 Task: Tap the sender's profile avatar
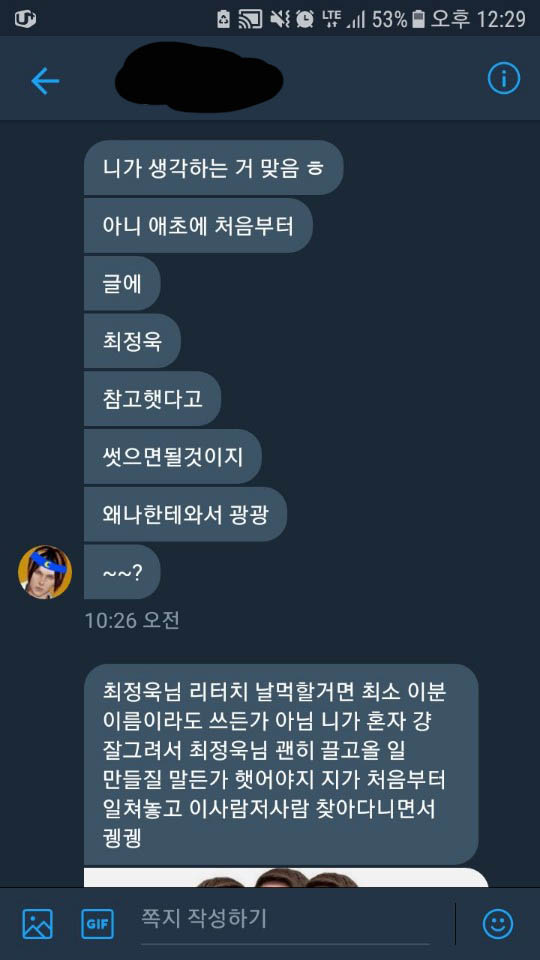point(45,572)
